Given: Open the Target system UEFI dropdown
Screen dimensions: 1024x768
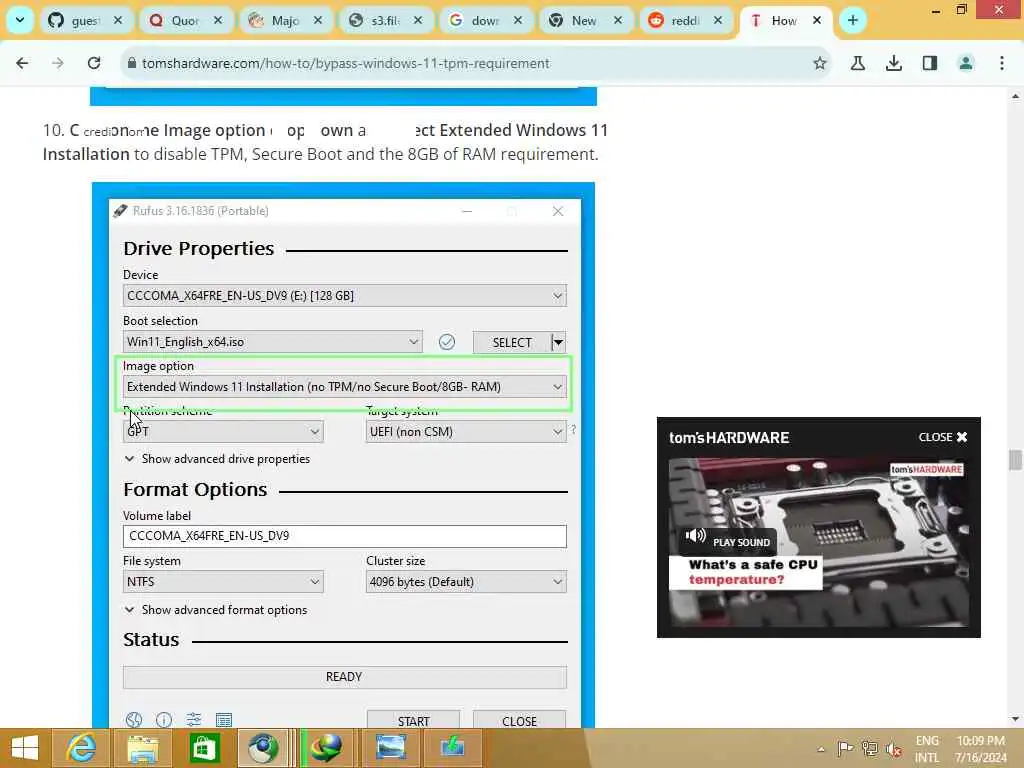Looking at the screenshot, I should pyautogui.click(x=466, y=432).
